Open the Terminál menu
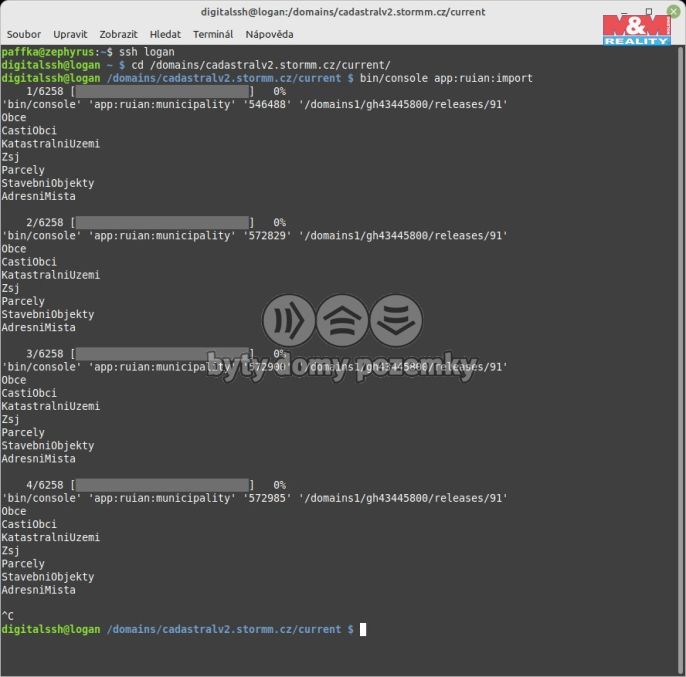Image resolution: width=686 pixels, height=677 pixels. pos(213,34)
